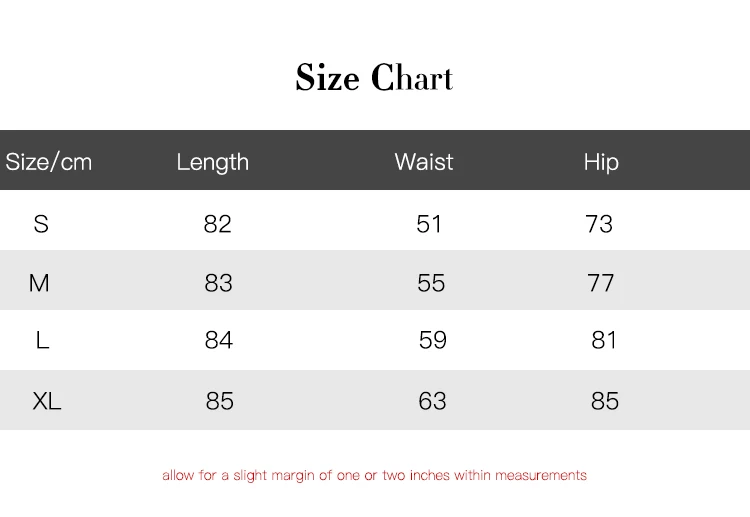Select waist value 51 for size S
The height and width of the screenshot is (517, 750).
(x=429, y=224)
